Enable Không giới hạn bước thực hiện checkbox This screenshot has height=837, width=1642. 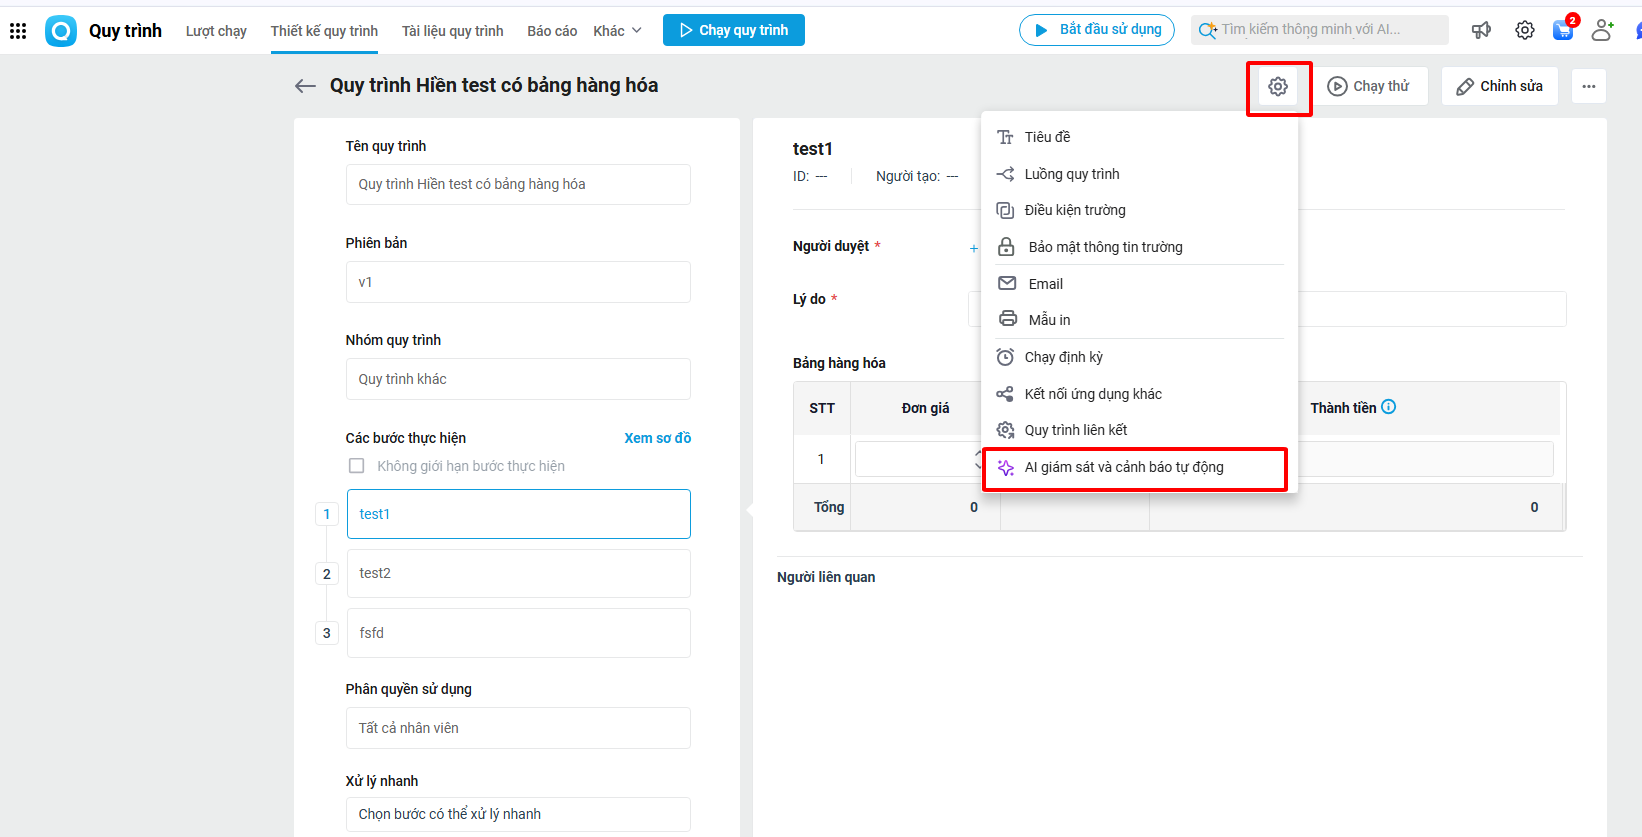pos(356,466)
